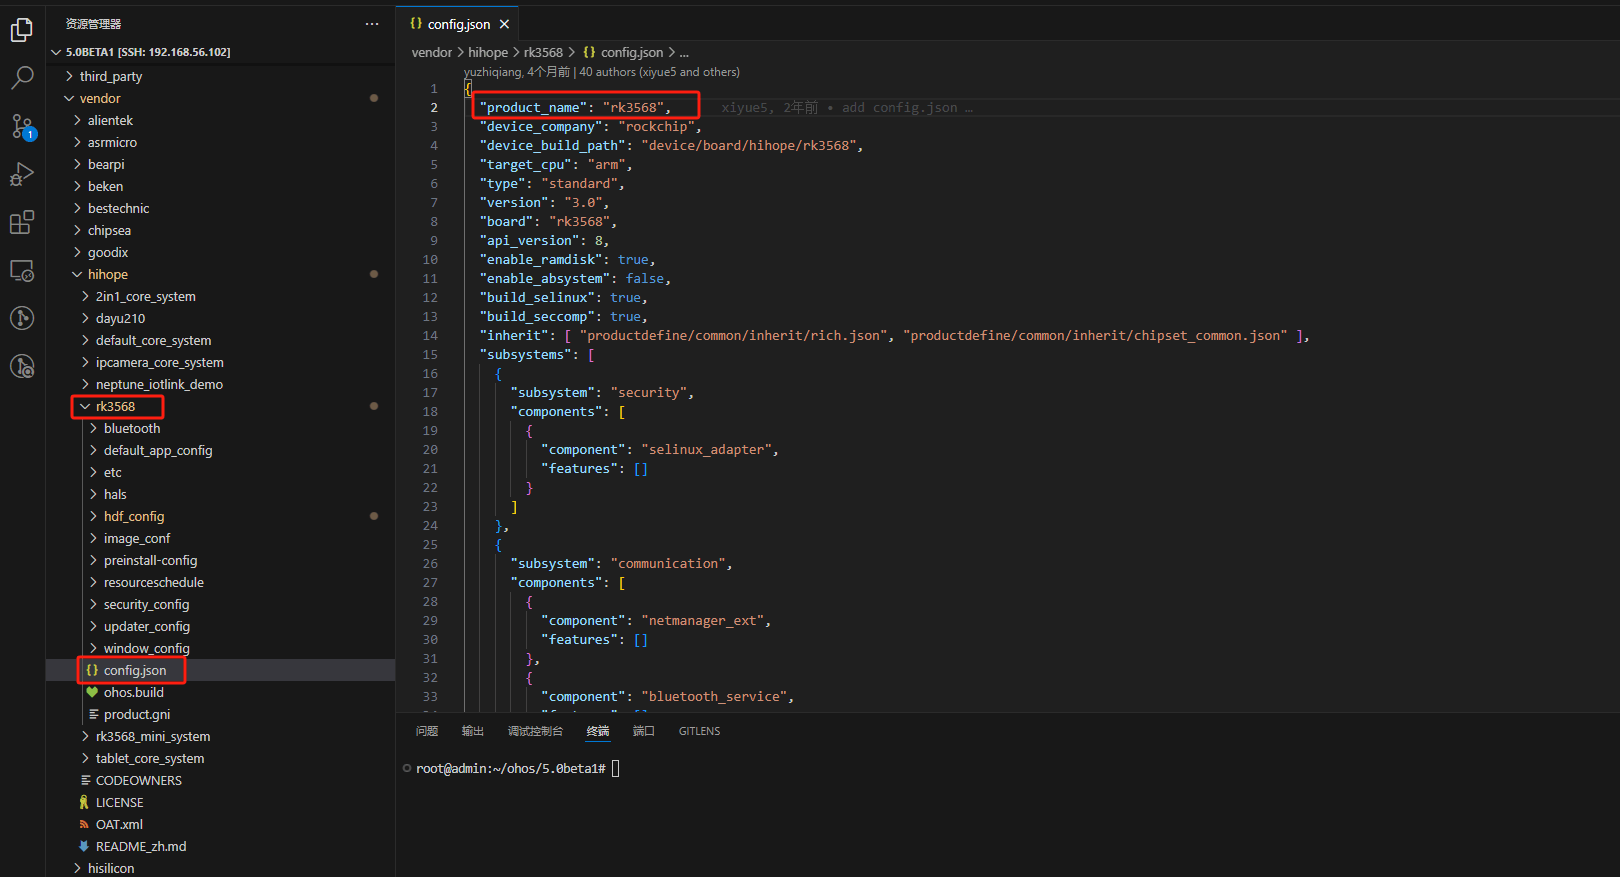Open the Extensions view
The height and width of the screenshot is (877, 1620).
22,222
